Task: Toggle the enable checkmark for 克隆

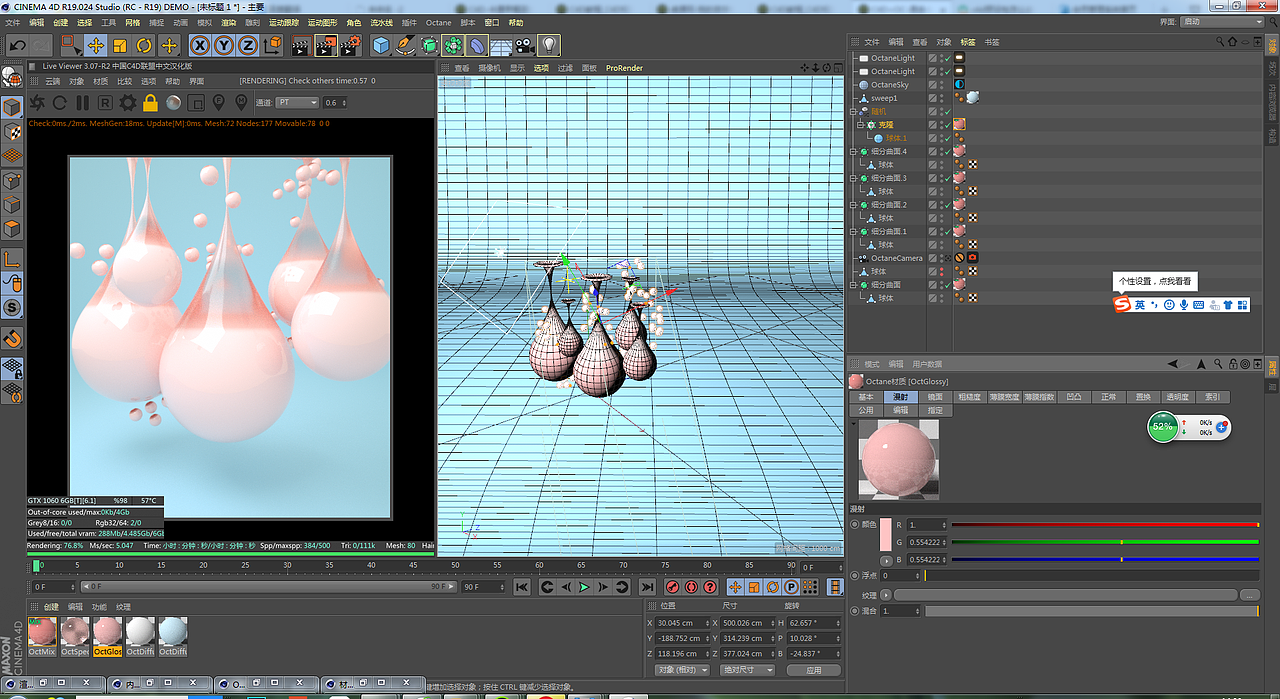Action: click(947, 125)
